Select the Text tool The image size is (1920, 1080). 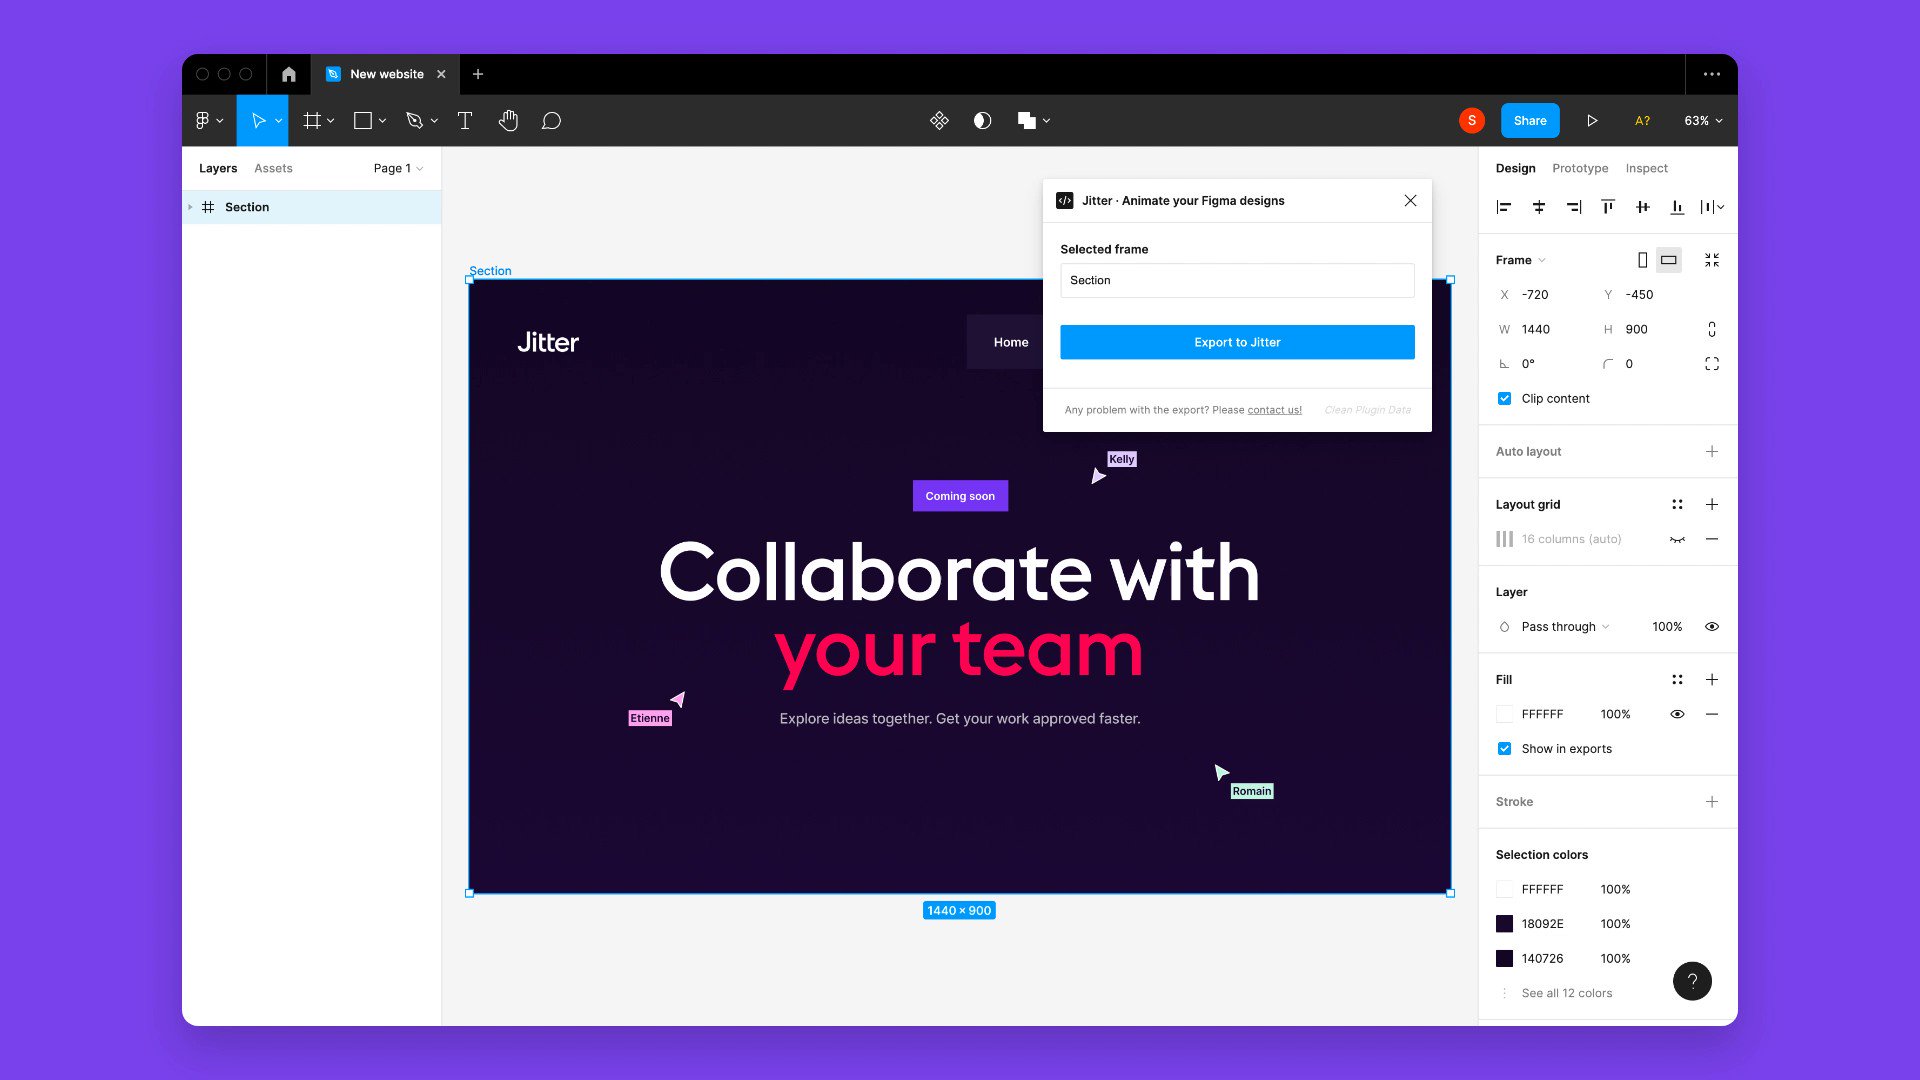465,121
